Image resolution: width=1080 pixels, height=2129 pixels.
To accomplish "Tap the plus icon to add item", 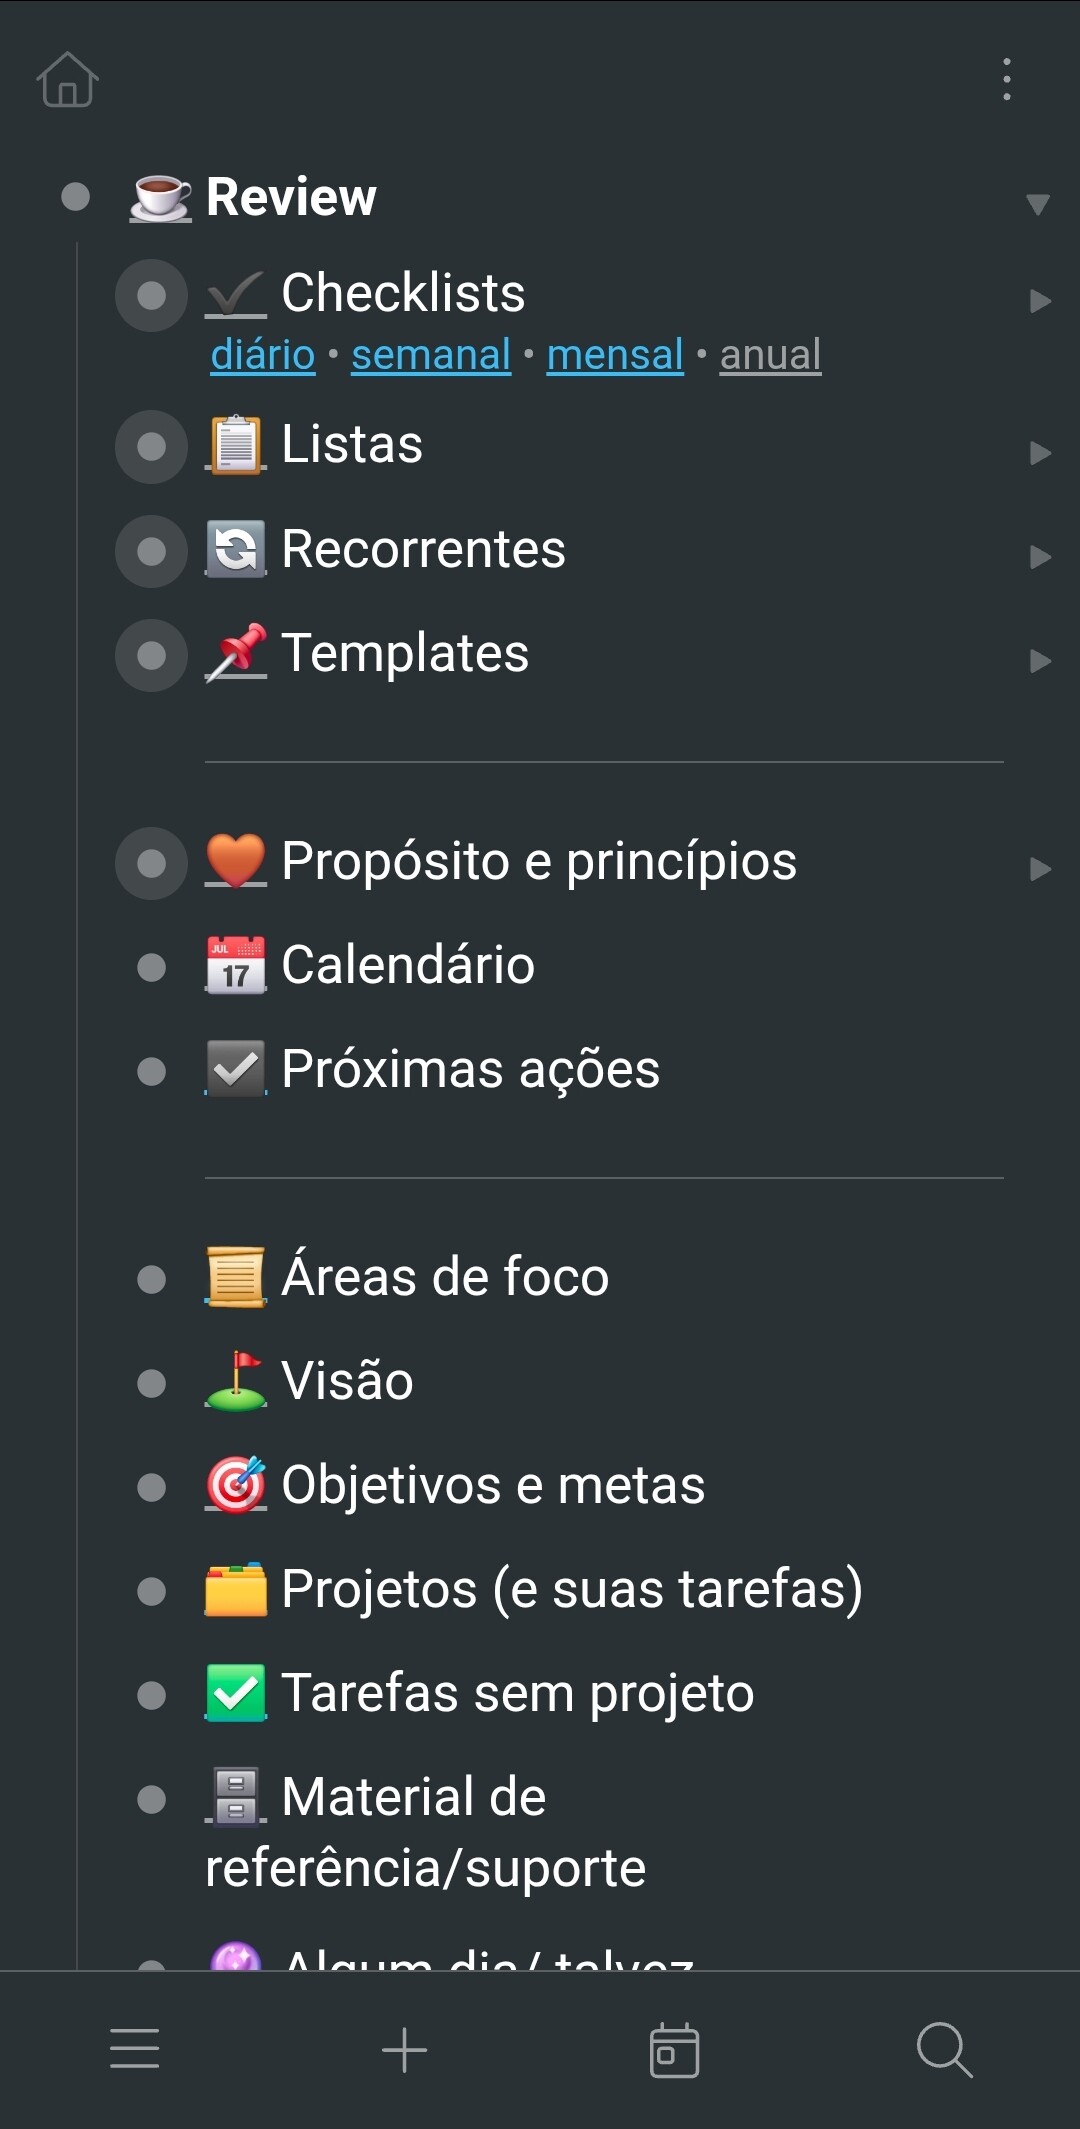I will 405,2049.
